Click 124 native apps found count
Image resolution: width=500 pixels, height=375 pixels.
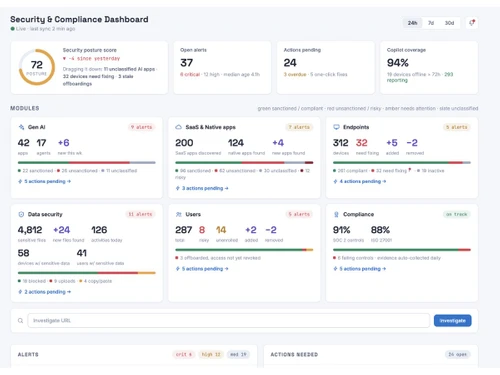point(236,143)
